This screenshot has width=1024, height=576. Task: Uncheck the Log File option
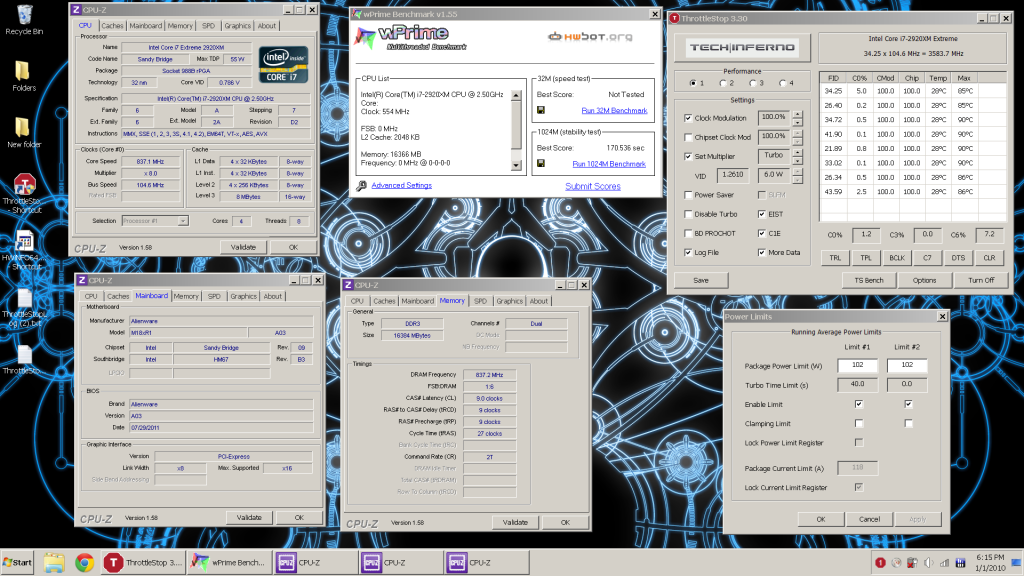pyautogui.click(x=688, y=253)
